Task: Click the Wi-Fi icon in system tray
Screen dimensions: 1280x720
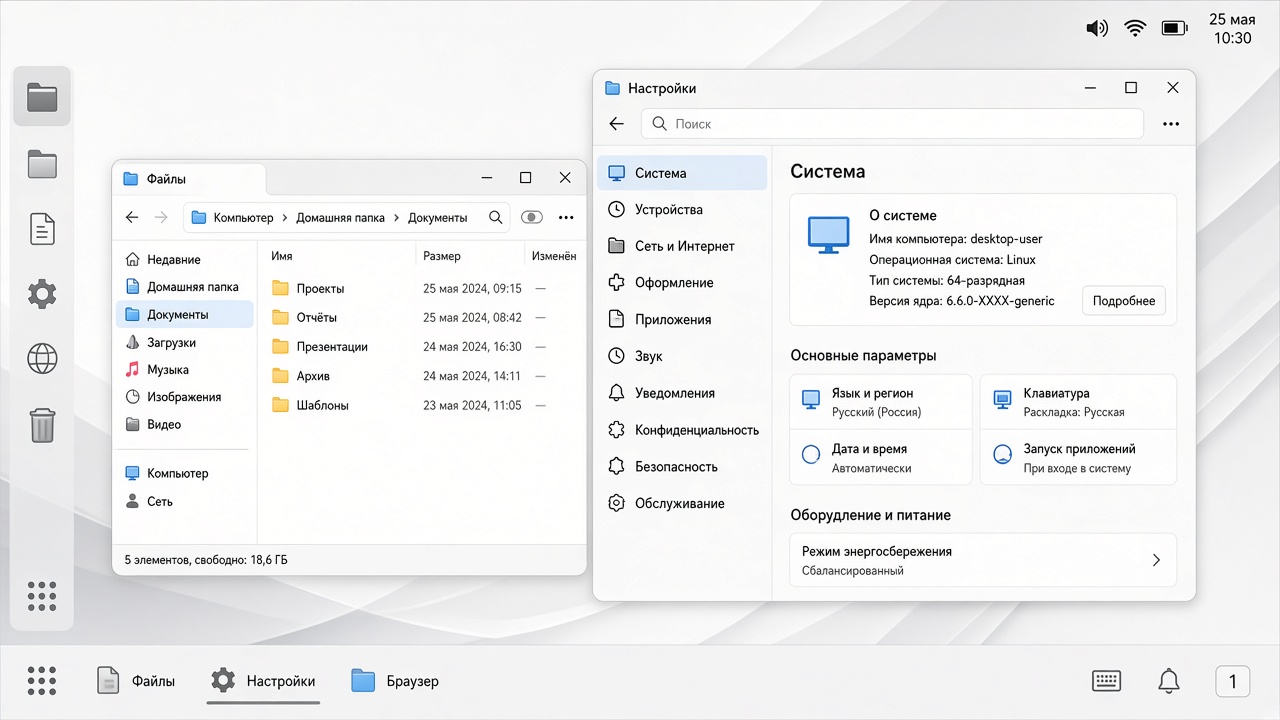Action: 1135,28
